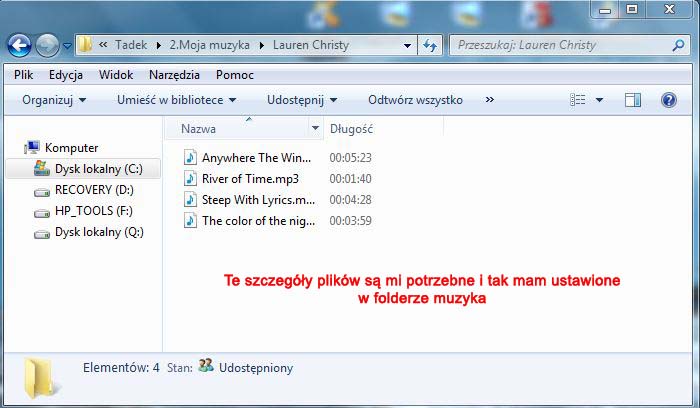Screen dimensions: 700x408
Task: Open Nazwa column filter dropdown arrow
Action: coord(315,129)
